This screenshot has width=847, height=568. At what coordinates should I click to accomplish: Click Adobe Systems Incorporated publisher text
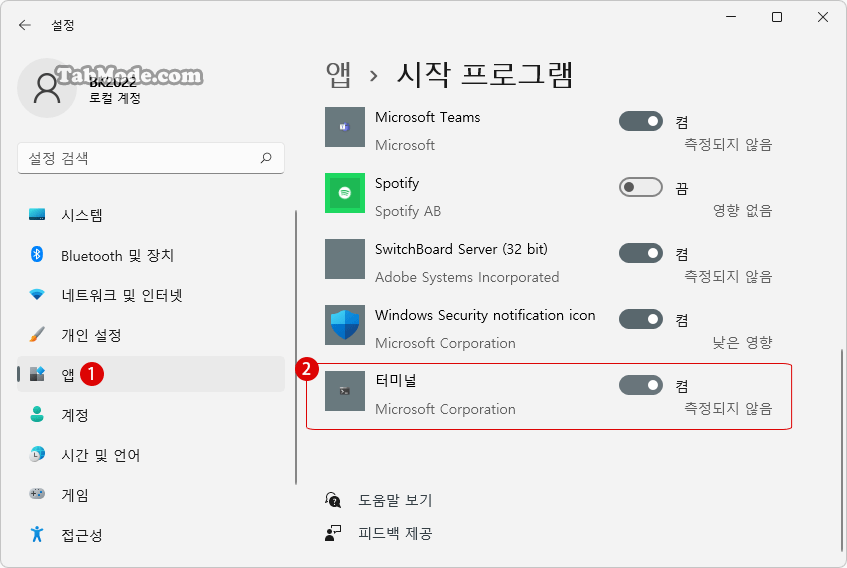tap(467, 277)
